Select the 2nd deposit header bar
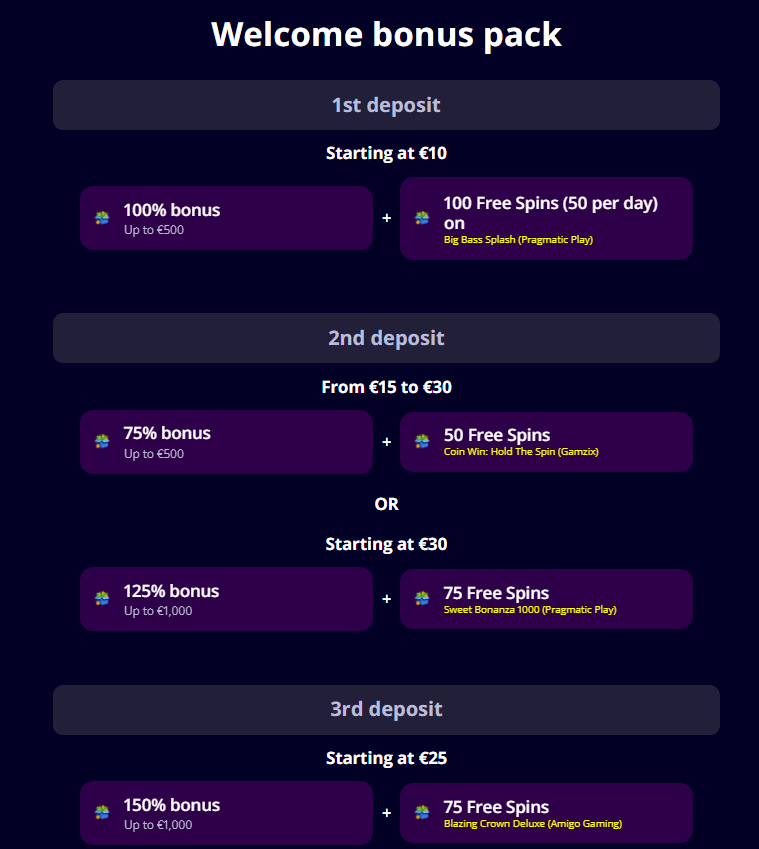Viewport: 759px width, 849px height. (386, 338)
